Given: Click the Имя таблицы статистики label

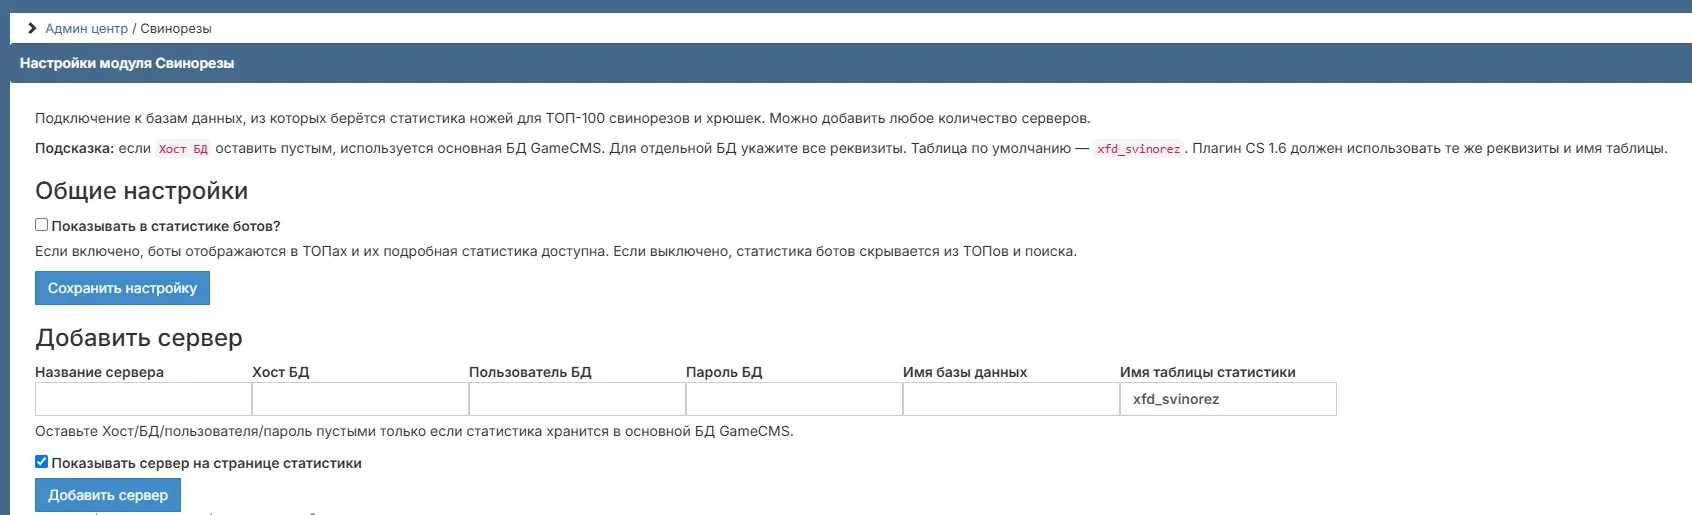Looking at the screenshot, I should 1207,372.
